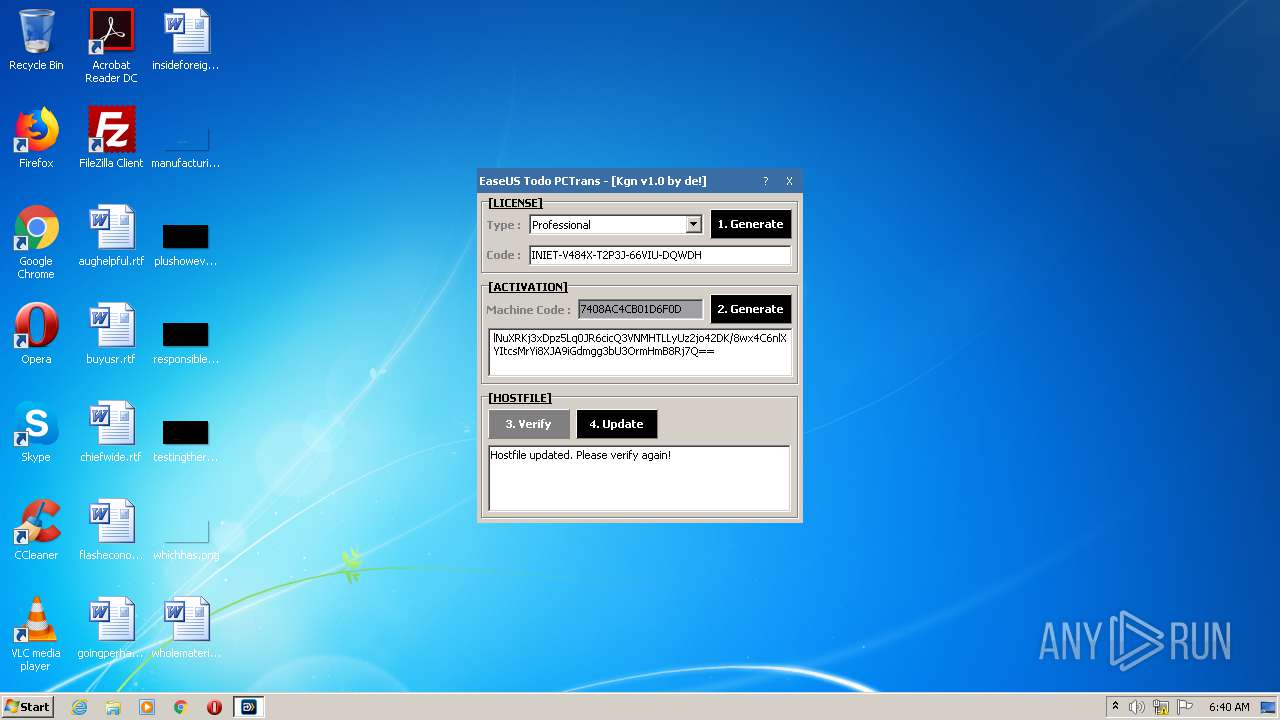Launch CCleaner desktop shortcut
Viewport: 1280px width, 720px height.
36,530
